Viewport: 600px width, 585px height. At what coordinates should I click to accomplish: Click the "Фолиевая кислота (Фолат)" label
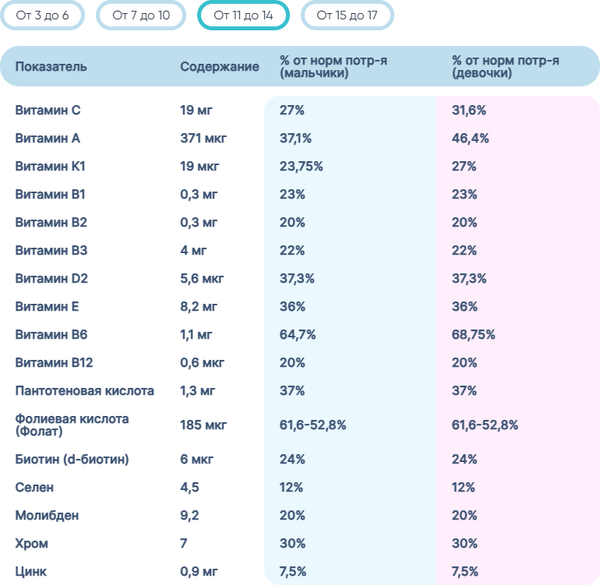pos(72,425)
